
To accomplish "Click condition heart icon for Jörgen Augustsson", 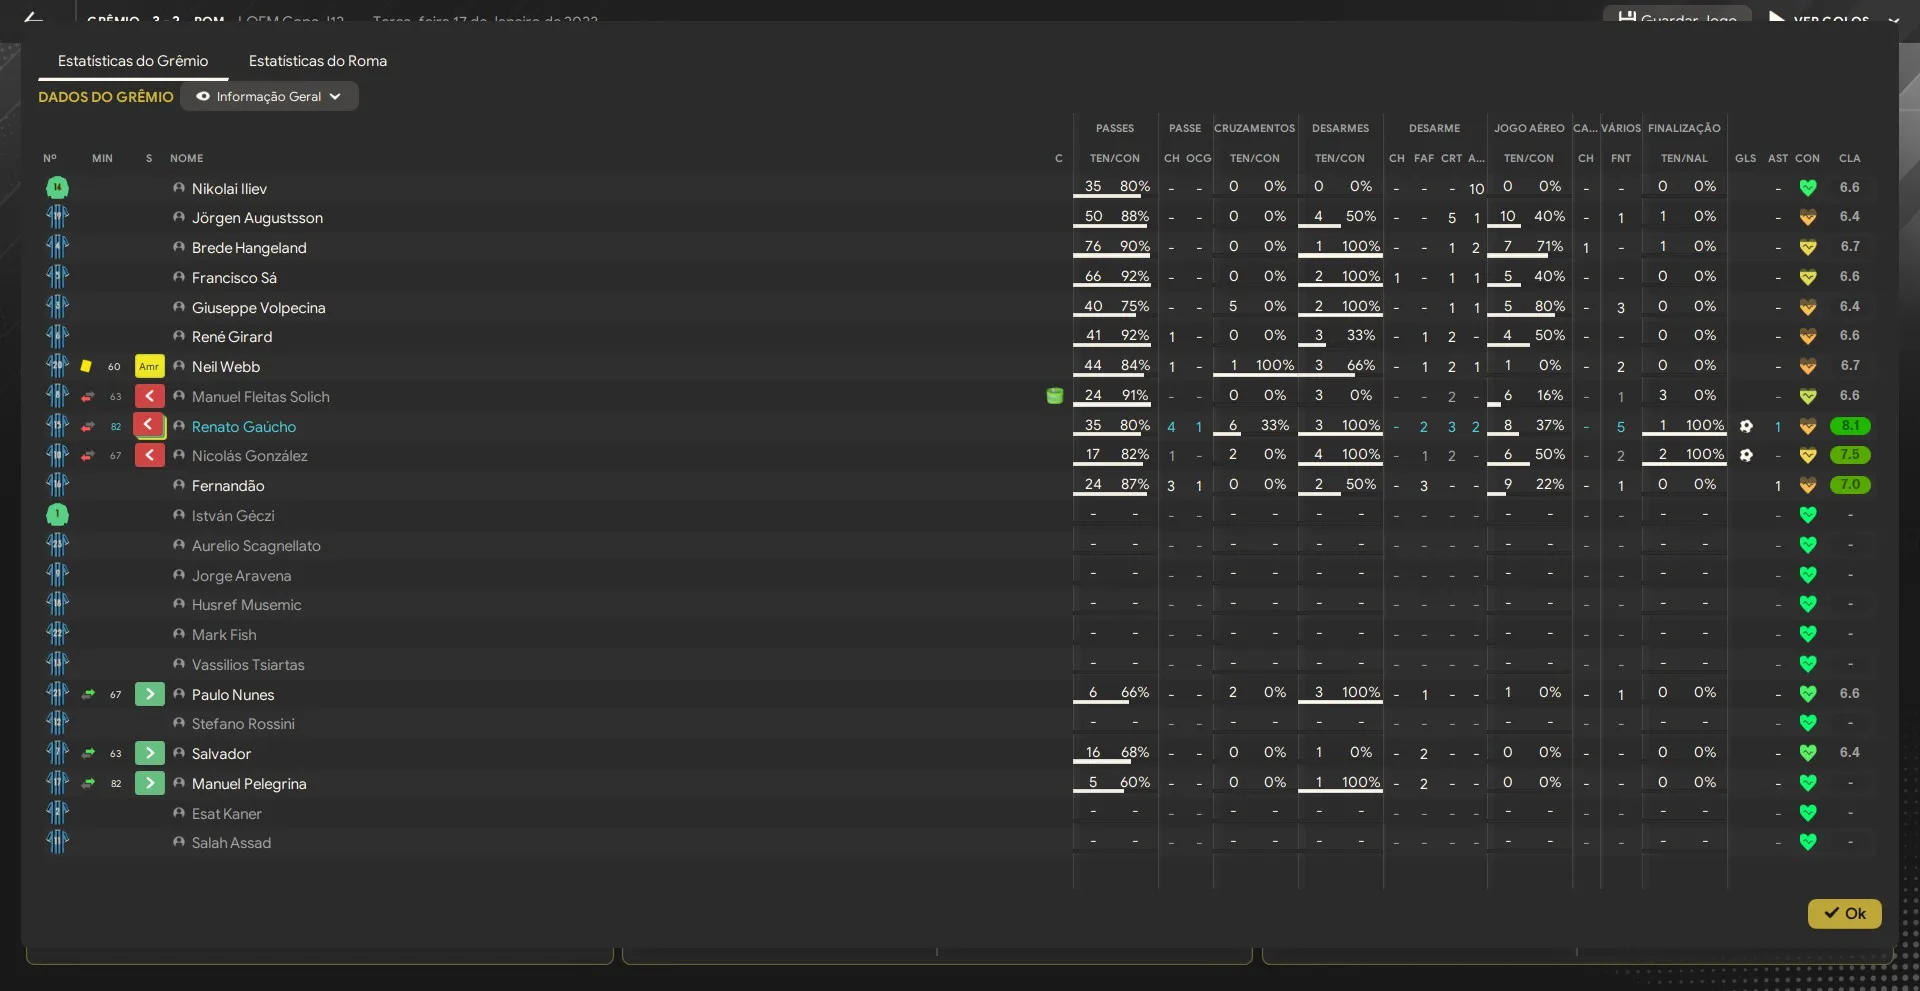I will click(1808, 217).
